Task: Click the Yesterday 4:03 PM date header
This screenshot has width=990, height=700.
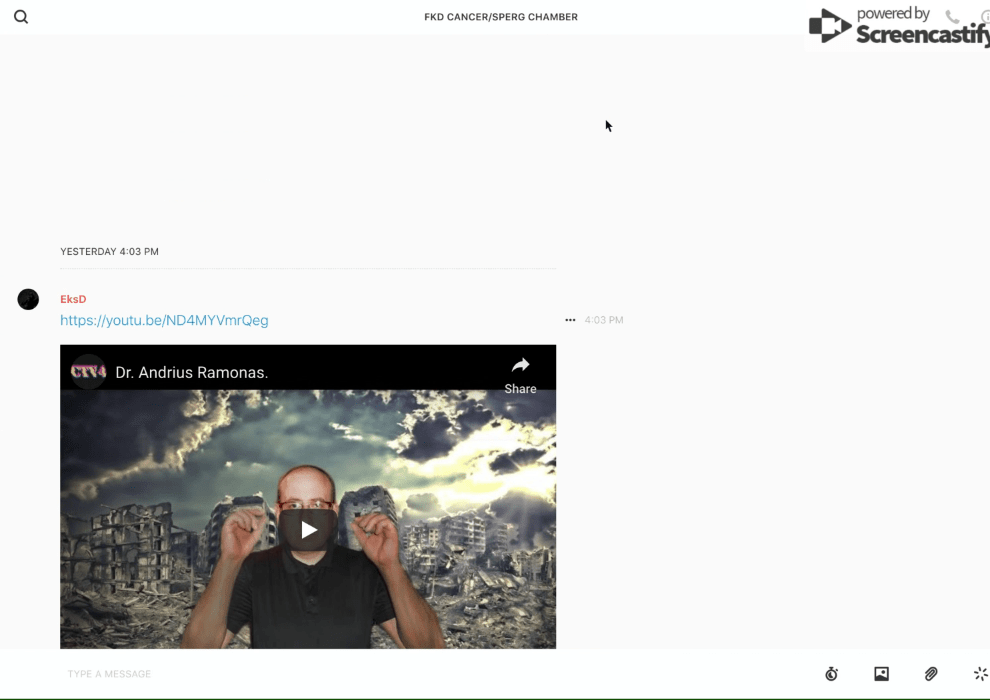Action: point(109,252)
